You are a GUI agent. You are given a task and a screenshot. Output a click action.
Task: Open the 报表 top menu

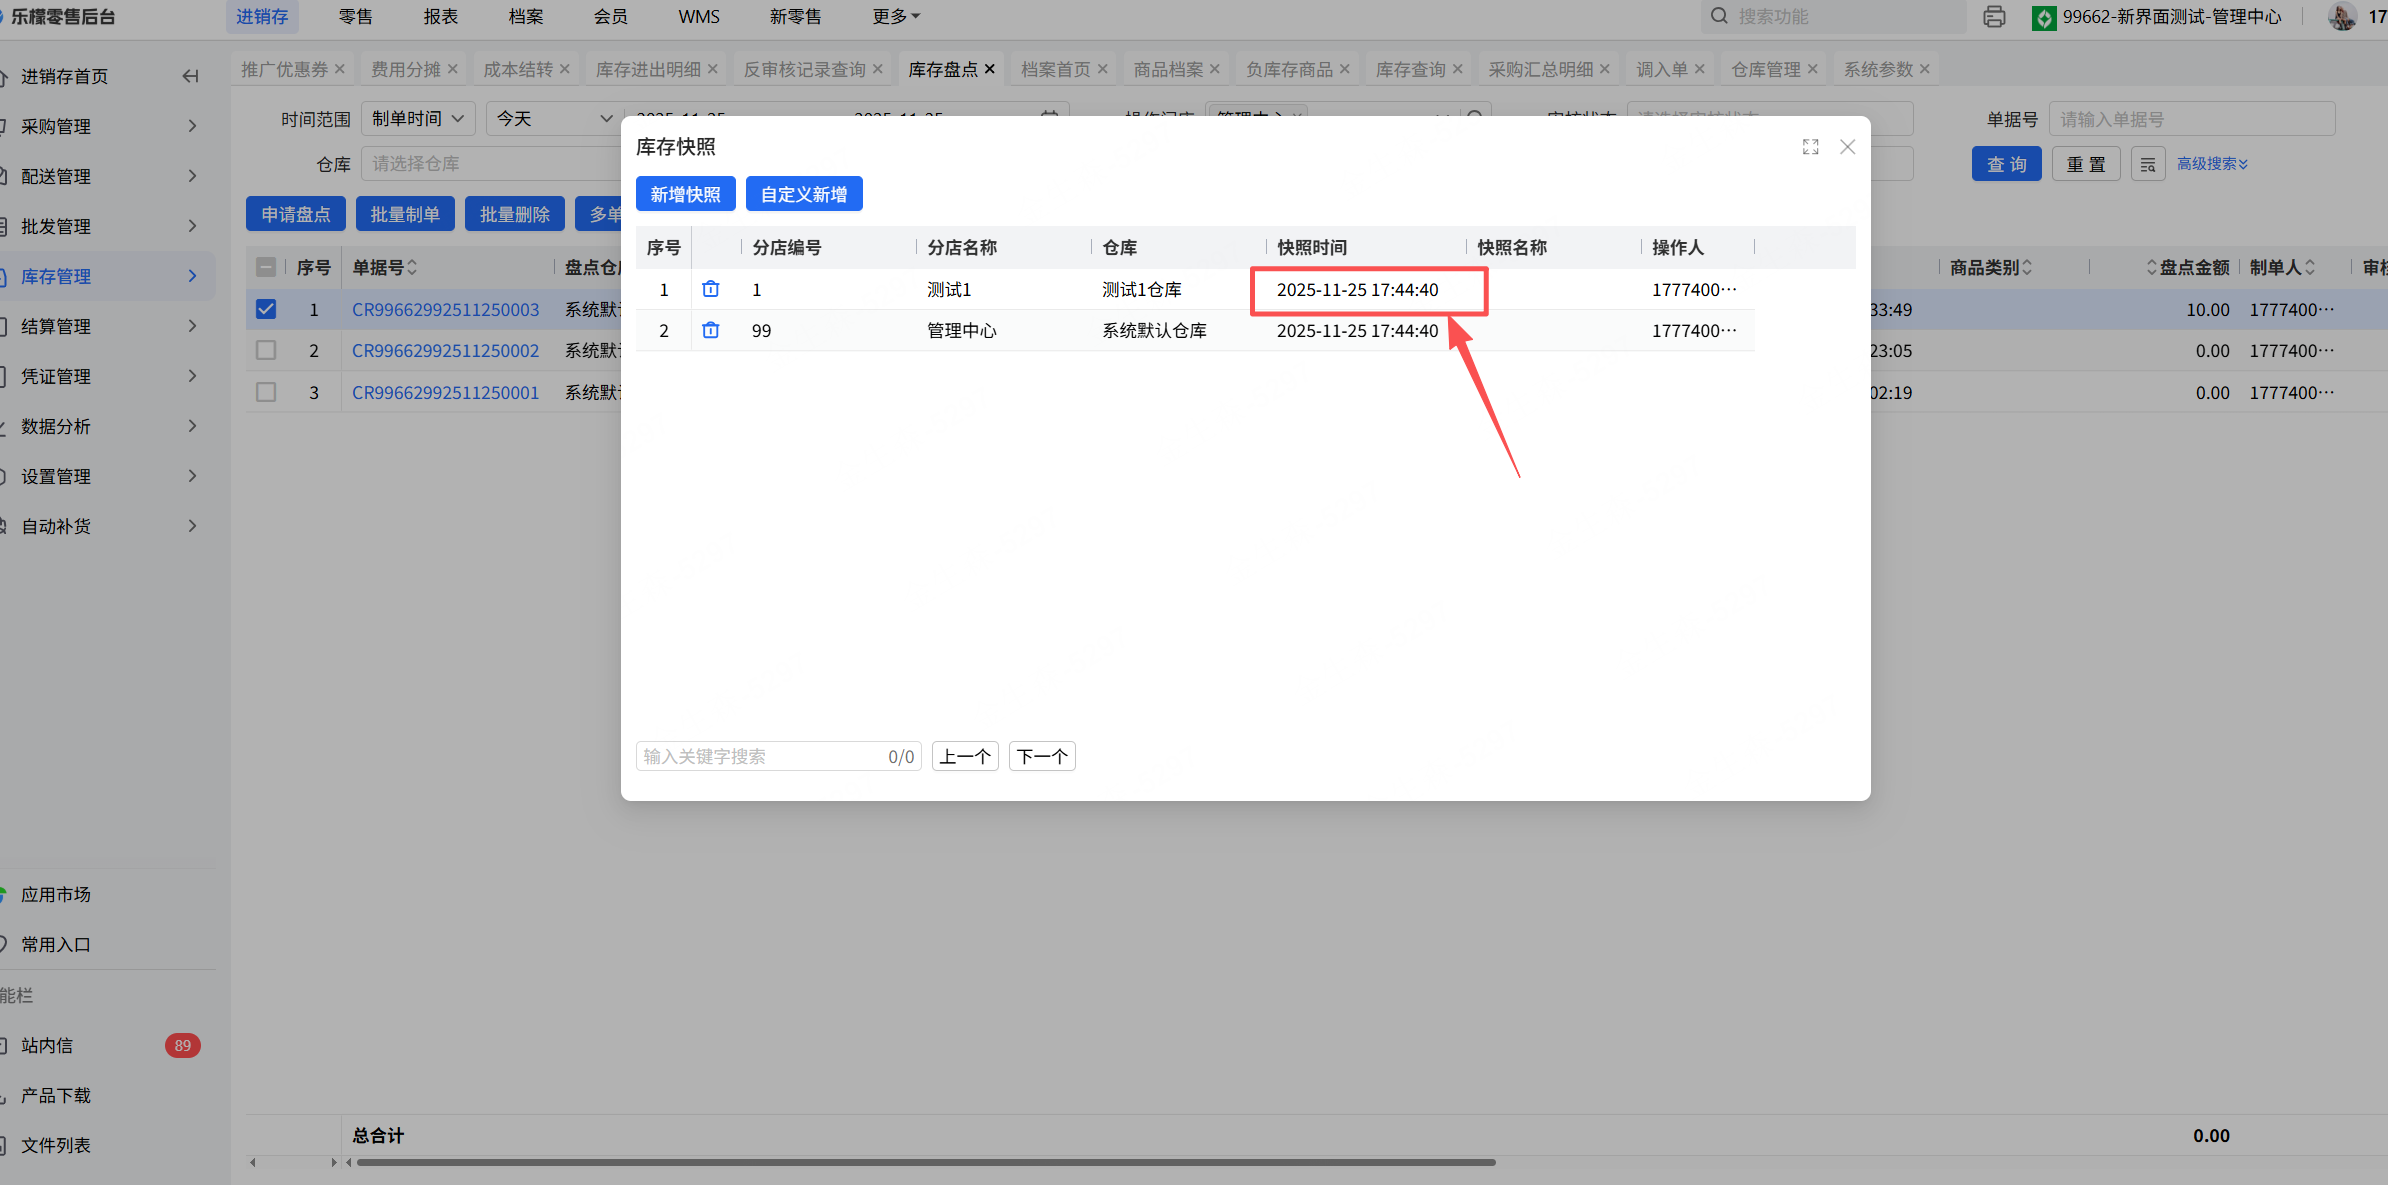click(x=440, y=17)
